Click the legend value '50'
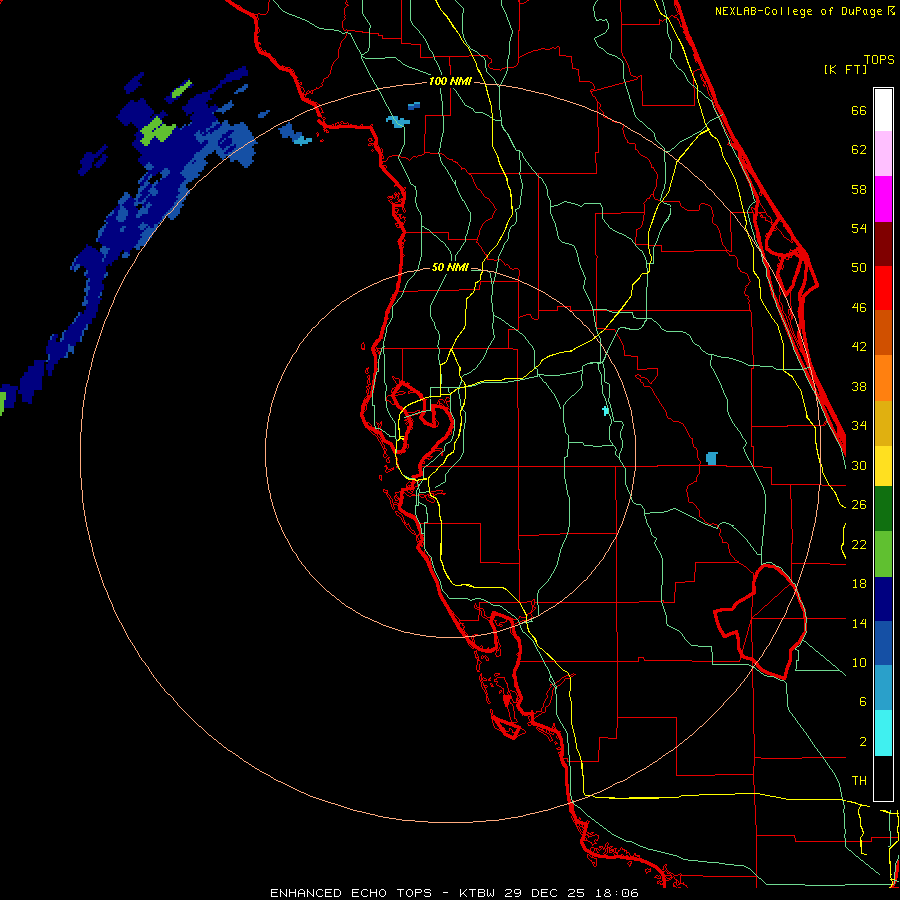900x900 pixels. pos(859,267)
